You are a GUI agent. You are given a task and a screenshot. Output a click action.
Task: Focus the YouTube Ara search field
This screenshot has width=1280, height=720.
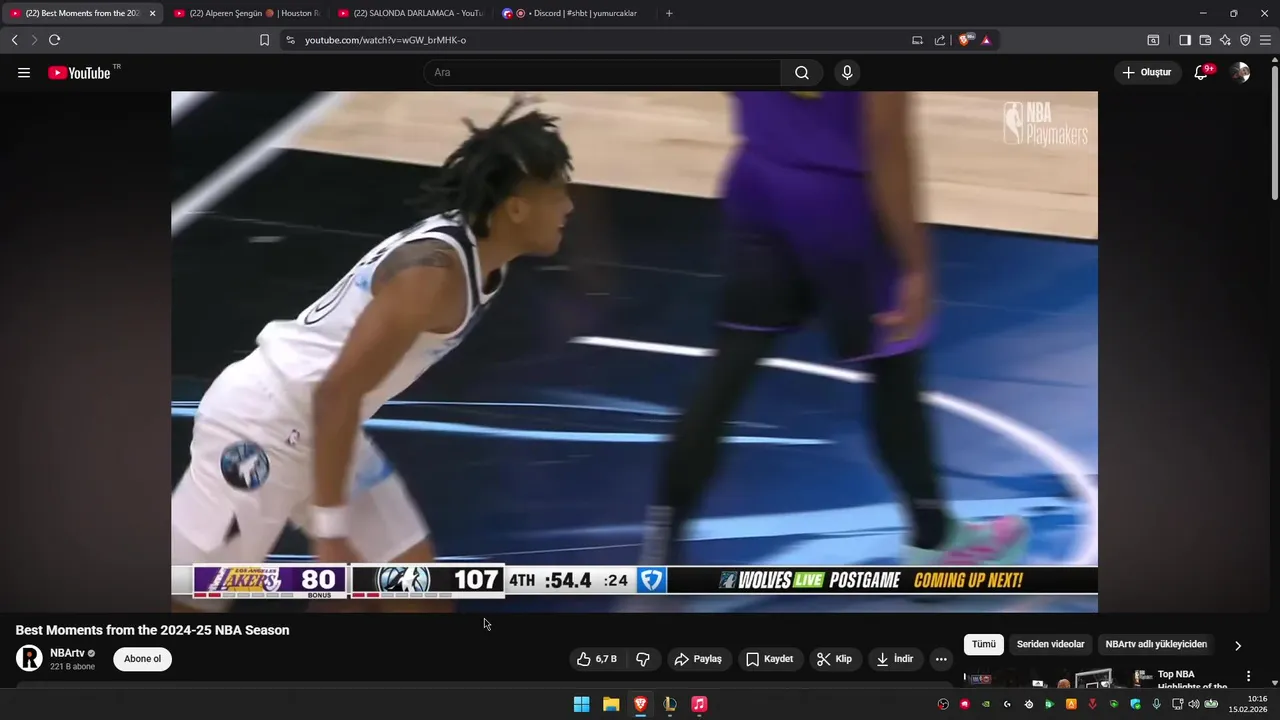(x=603, y=73)
